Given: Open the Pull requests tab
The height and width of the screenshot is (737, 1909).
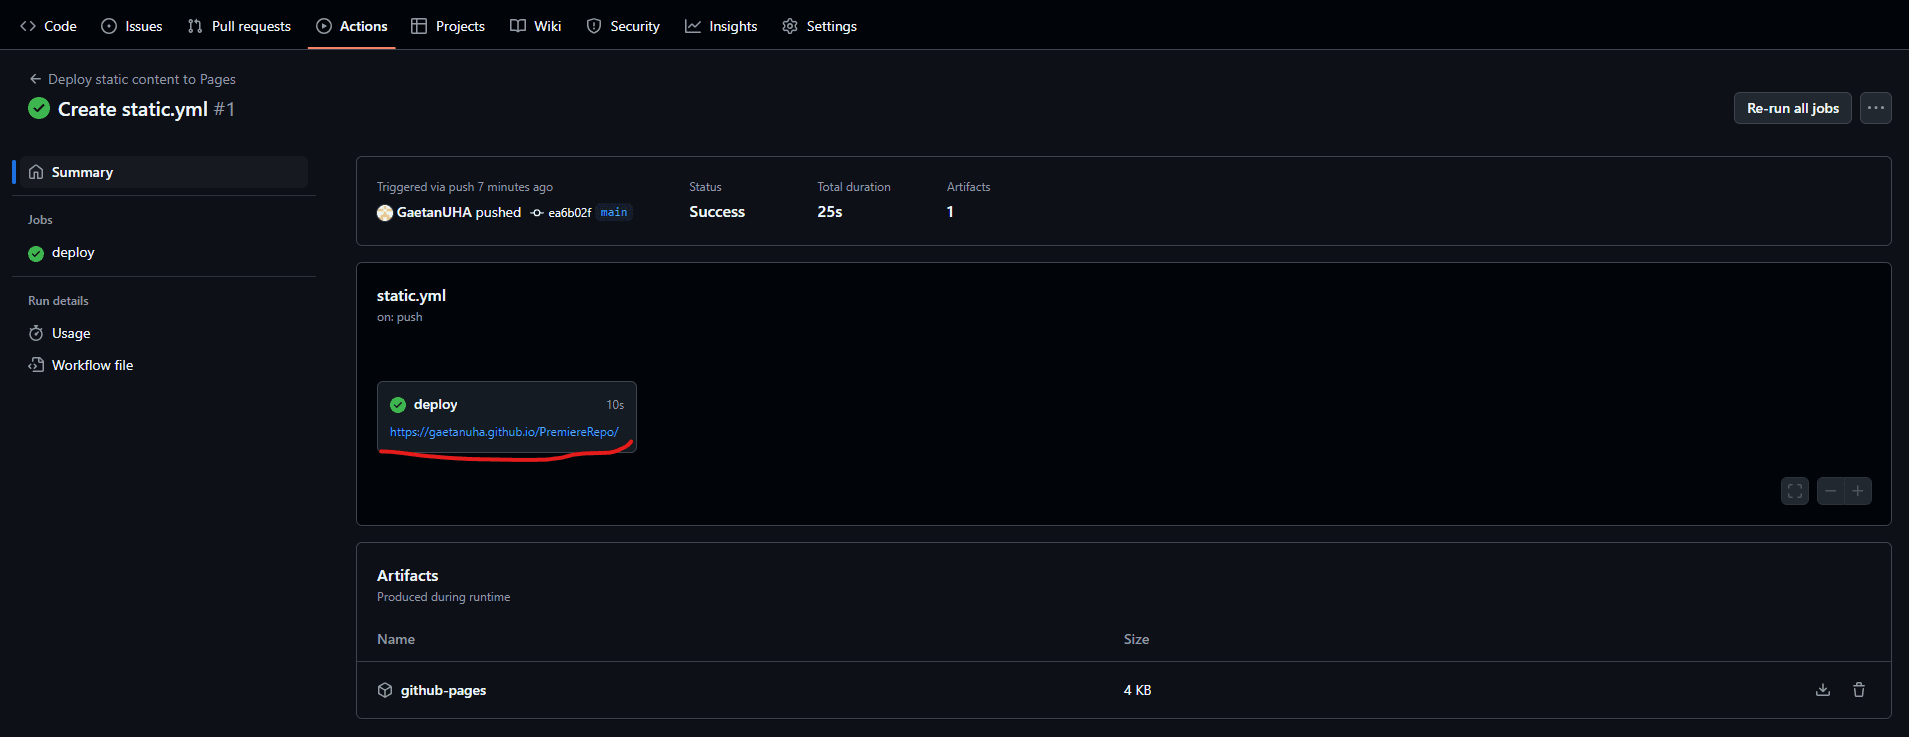Looking at the screenshot, I should 239,26.
